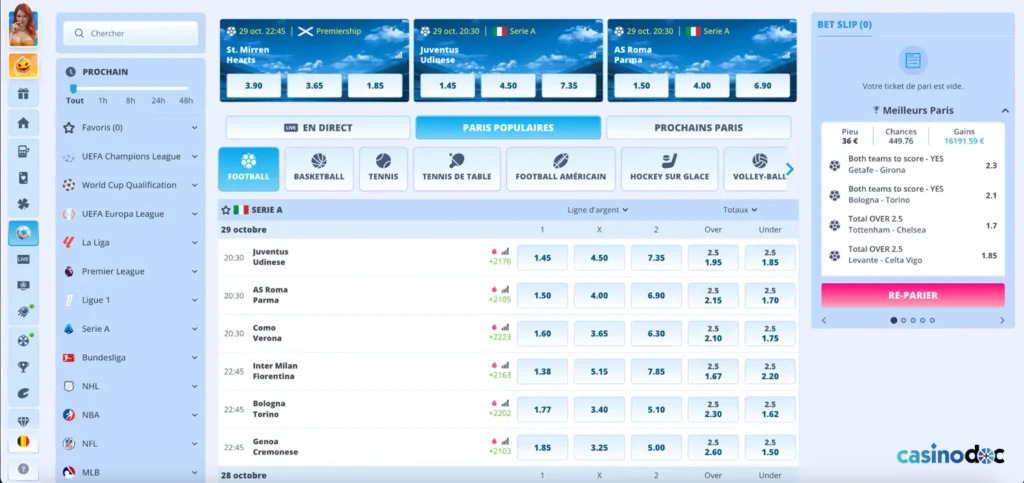Open the question mark help icon
The height and width of the screenshot is (483, 1024).
pyautogui.click(x=23, y=469)
